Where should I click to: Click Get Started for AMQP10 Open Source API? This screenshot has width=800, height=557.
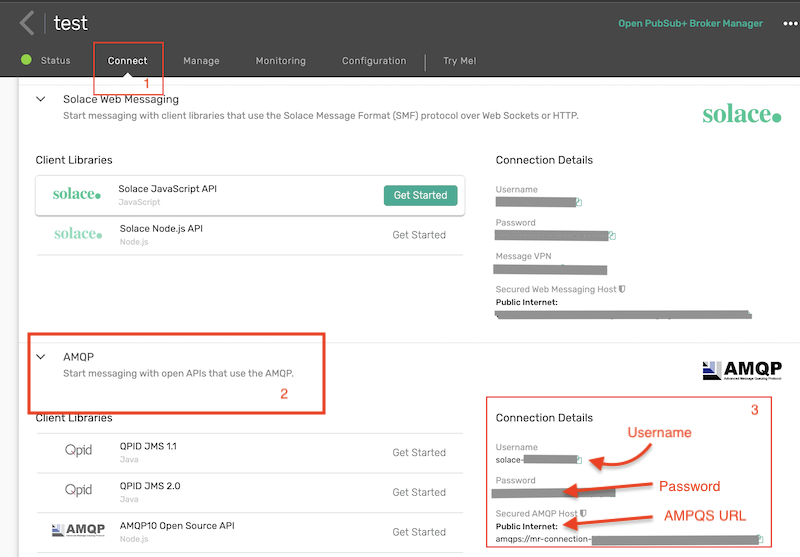[419, 532]
